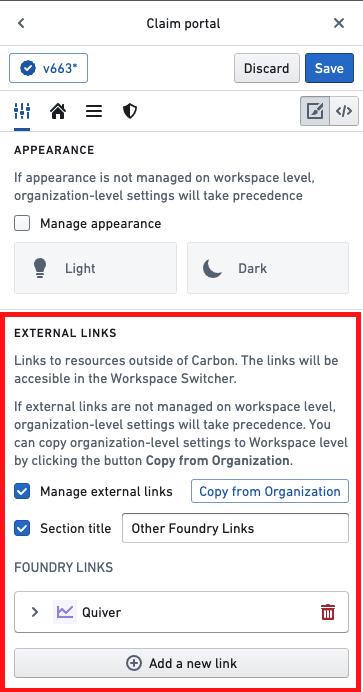The height and width of the screenshot is (692, 363).
Task: Focus the Other Foundry Links text field
Action: pyautogui.click(x=236, y=528)
